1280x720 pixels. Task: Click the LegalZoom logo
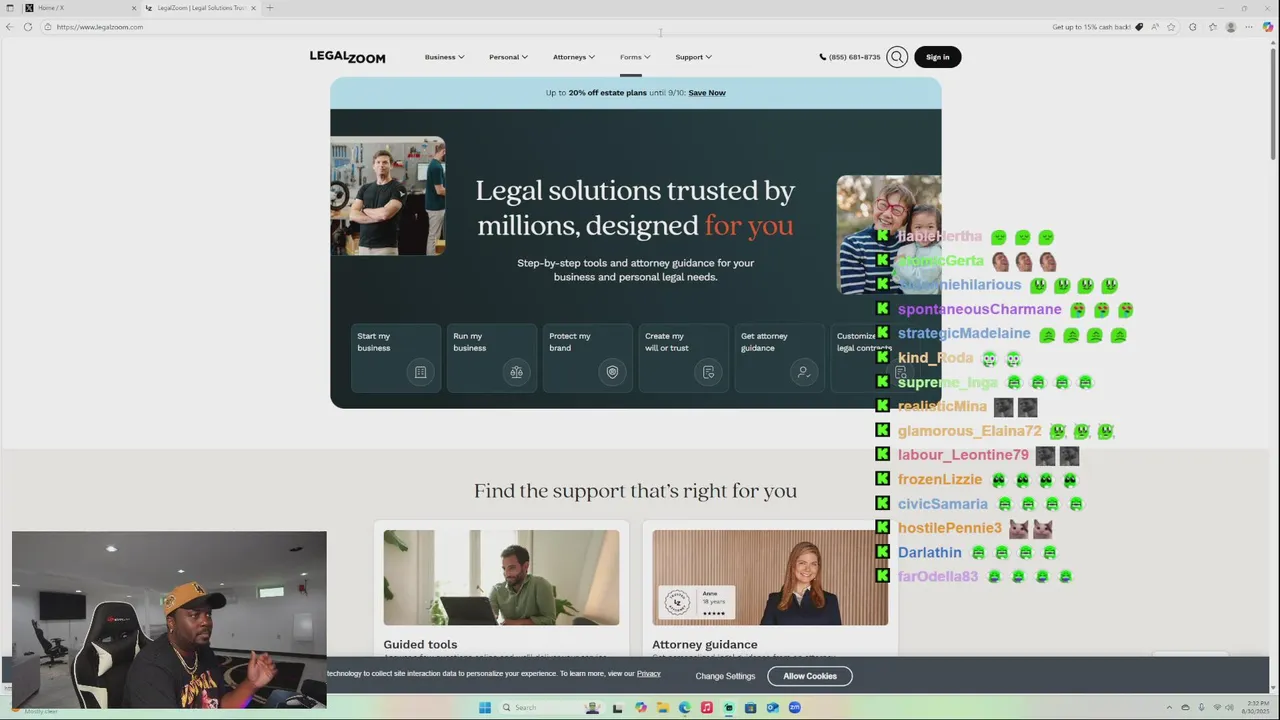[x=347, y=57]
